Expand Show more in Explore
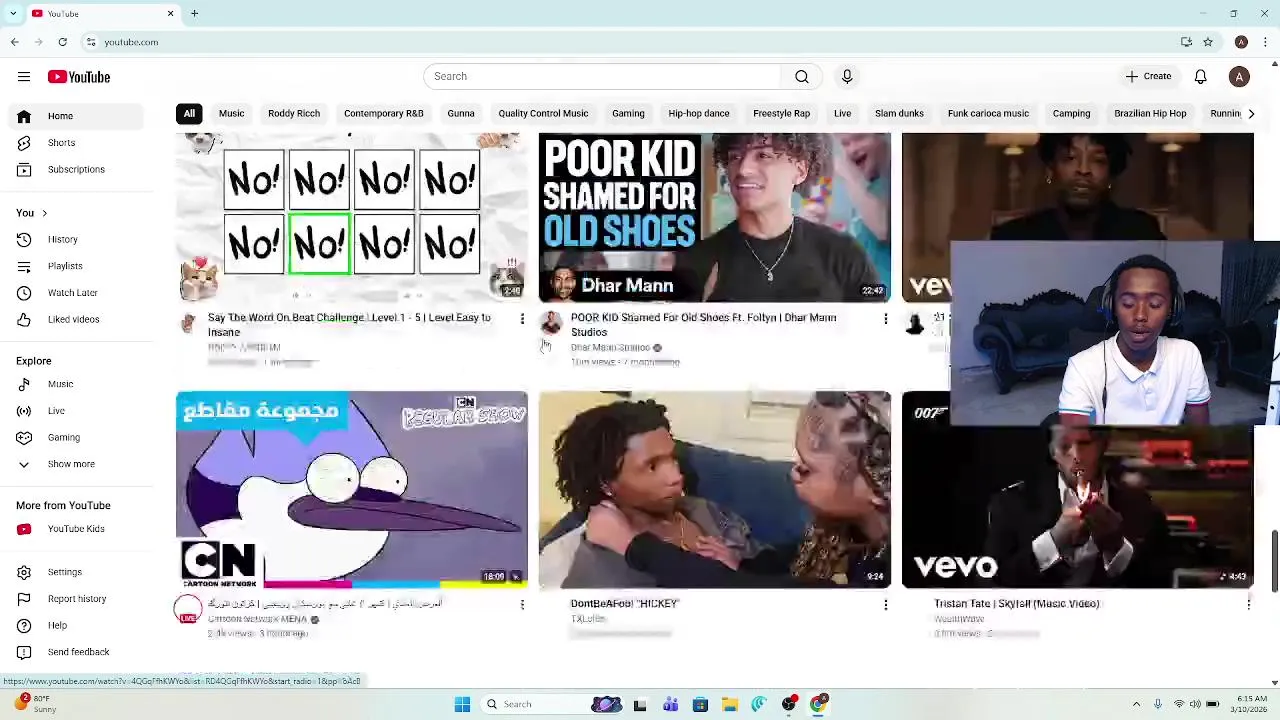Image resolution: width=1280 pixels, height=720 pixels. (78, 464)
